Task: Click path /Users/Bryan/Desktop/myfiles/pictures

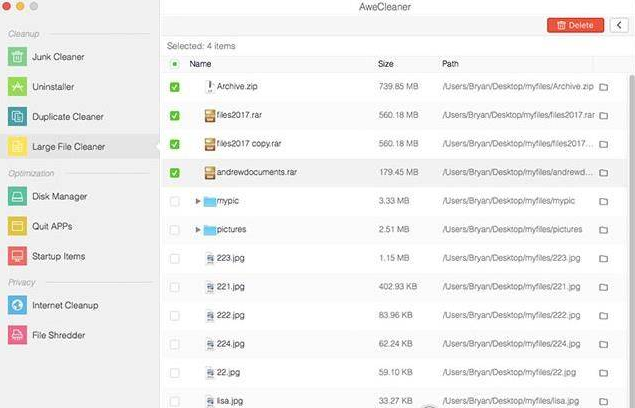Action: coord(512,229)
